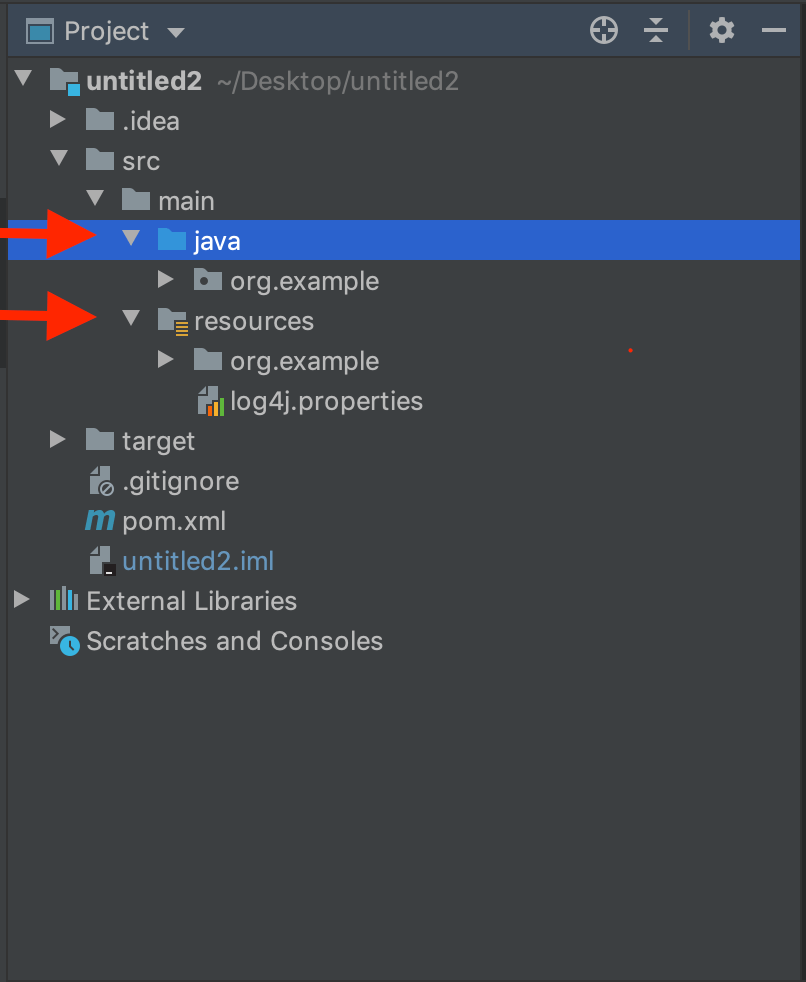Collapse the resources folder
Viewport: 806px width, 982px height.
(x=130, y=320)
